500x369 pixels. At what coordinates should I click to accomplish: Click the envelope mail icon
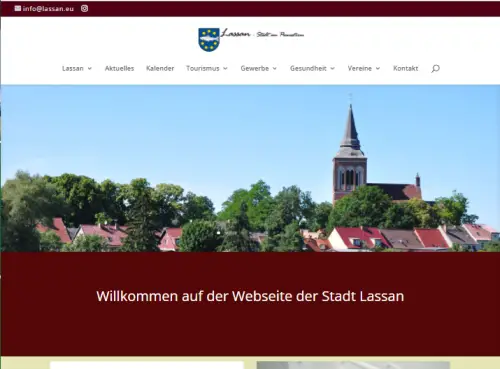18,8
